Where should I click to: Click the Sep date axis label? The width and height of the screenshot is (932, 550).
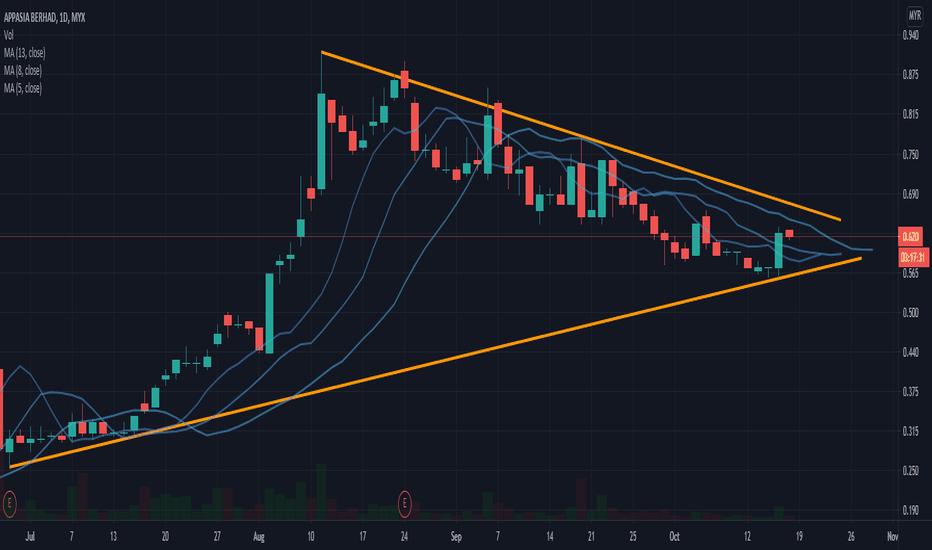pos(456,537)
